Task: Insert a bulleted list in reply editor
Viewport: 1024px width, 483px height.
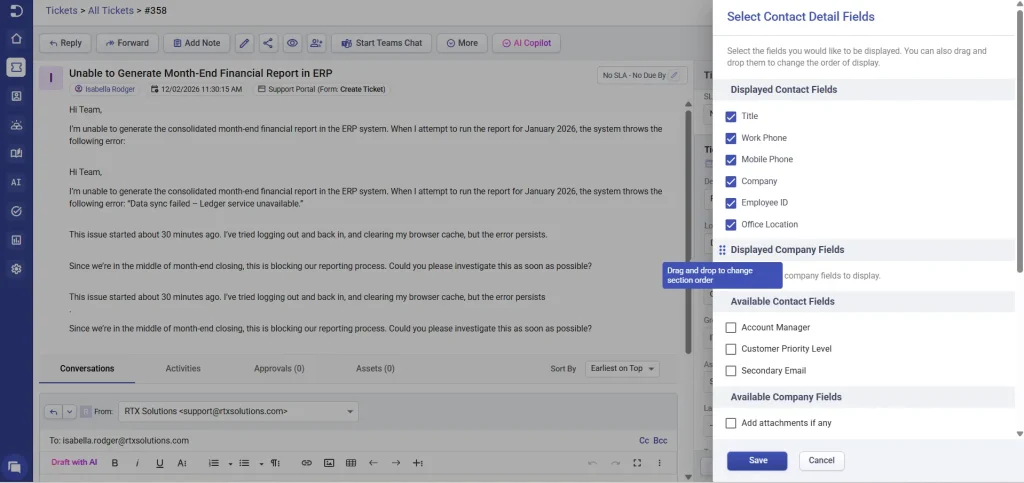Action: click(244, 463)
